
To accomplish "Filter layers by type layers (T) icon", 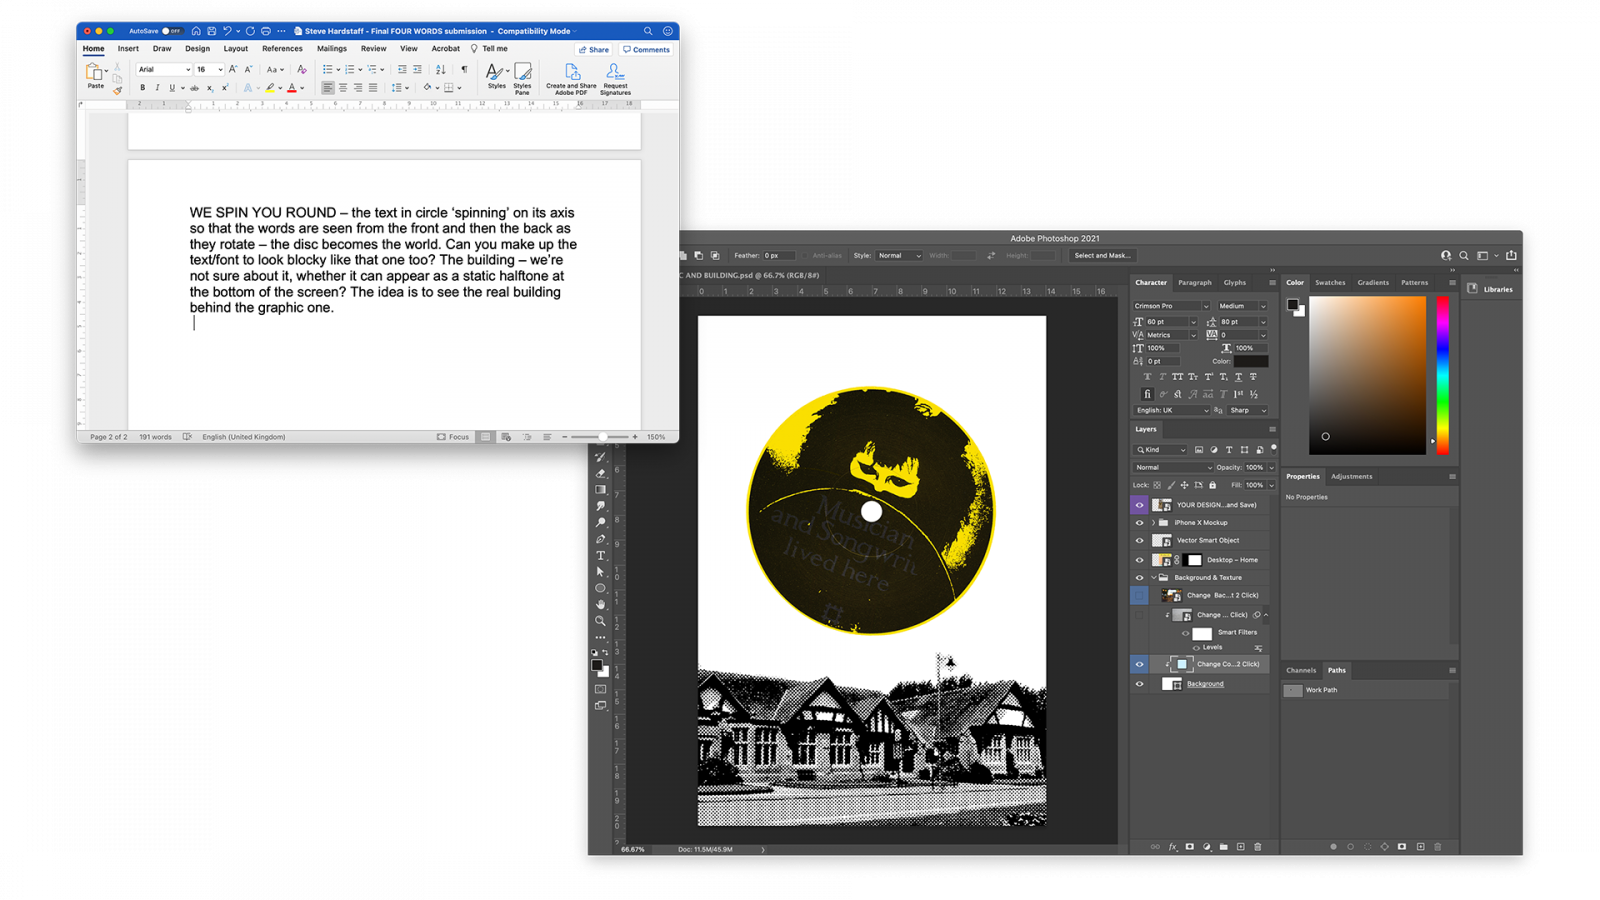I will point(1229,450).
